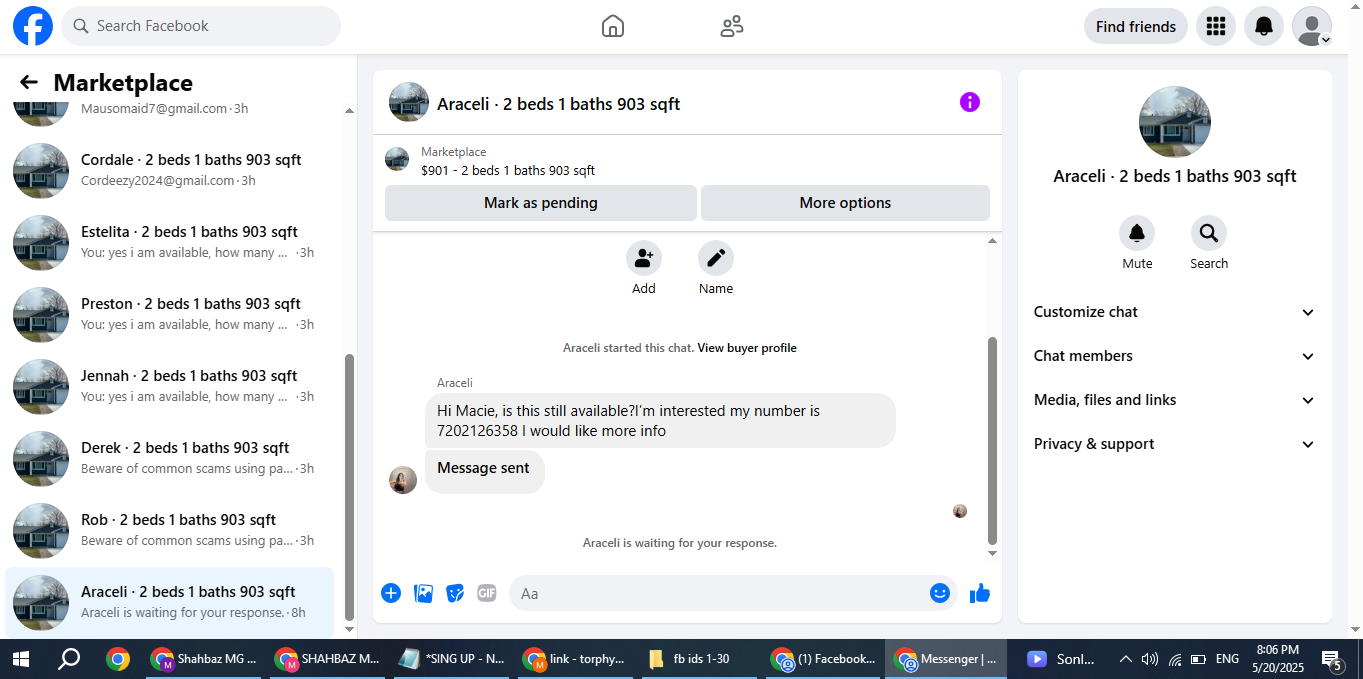1363x679 pixels.
Task: Expand the Chat members section
Action: point(1175,356)
